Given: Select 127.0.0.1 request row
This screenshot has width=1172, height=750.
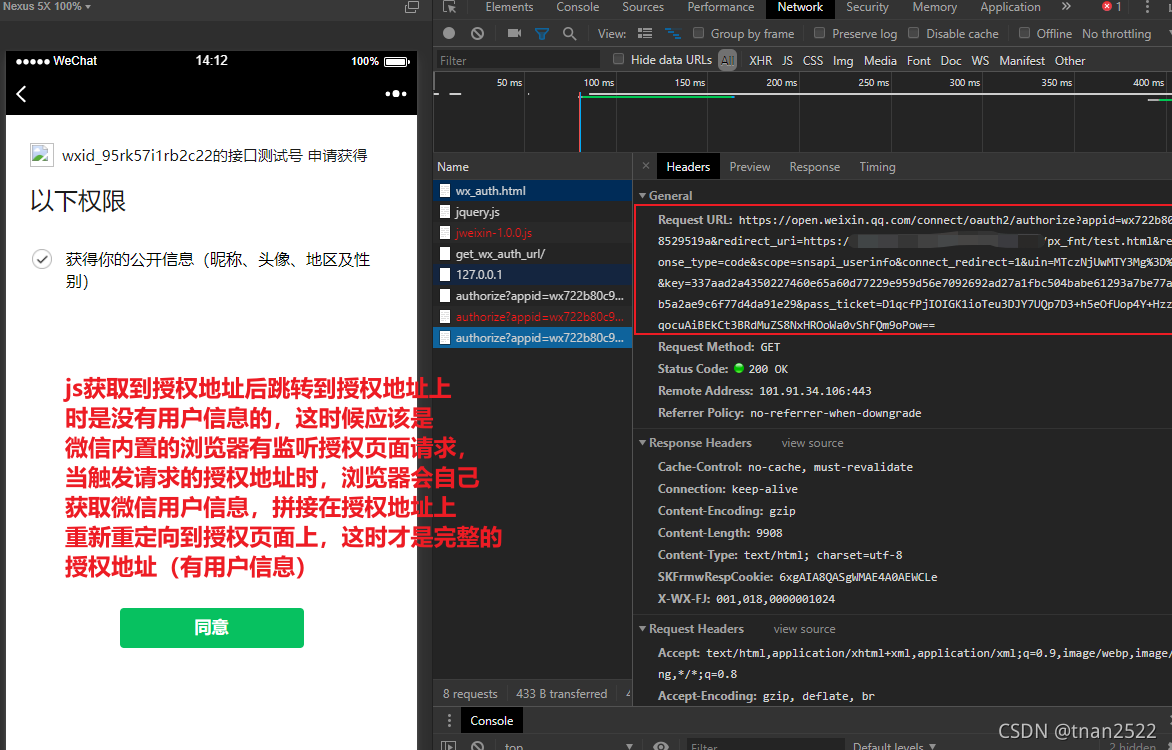Looking at the screenshot, I should 532,274.
